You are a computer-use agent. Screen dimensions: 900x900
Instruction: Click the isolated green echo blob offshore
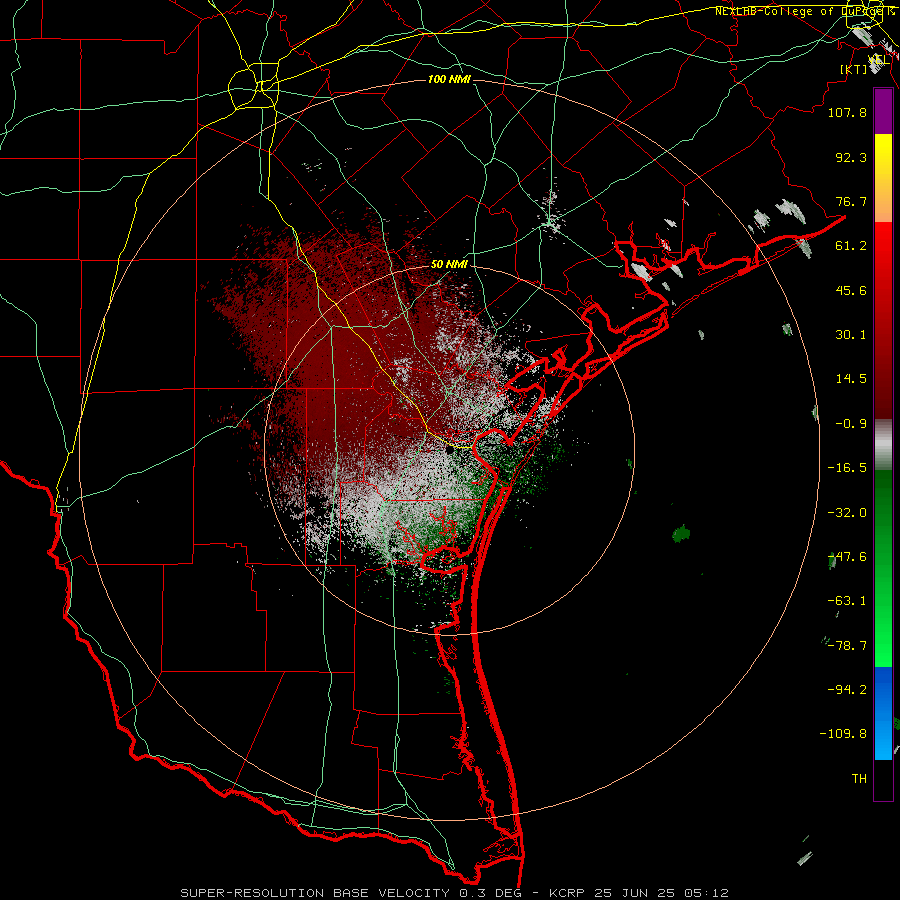pos(681,533)
